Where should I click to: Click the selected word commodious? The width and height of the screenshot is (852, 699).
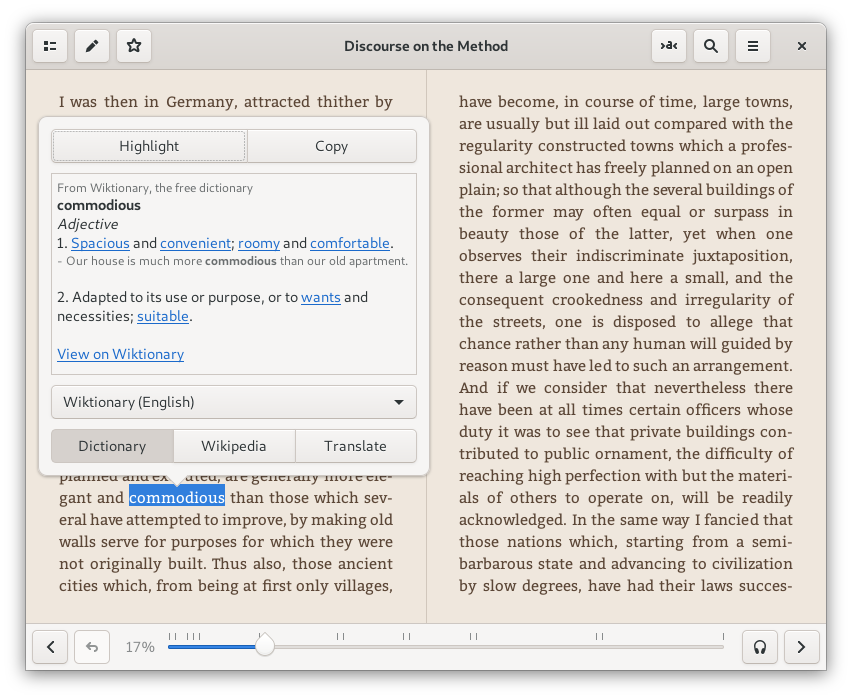coord(177,498)
